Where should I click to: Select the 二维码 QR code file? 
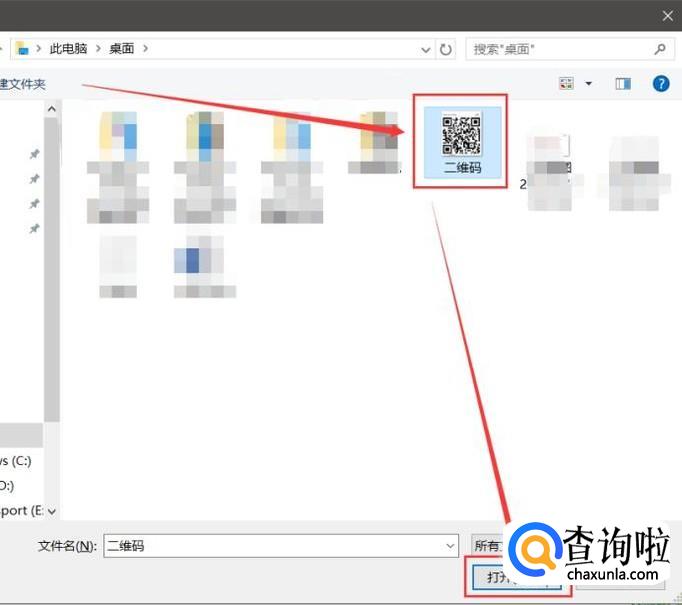(461, 142)
